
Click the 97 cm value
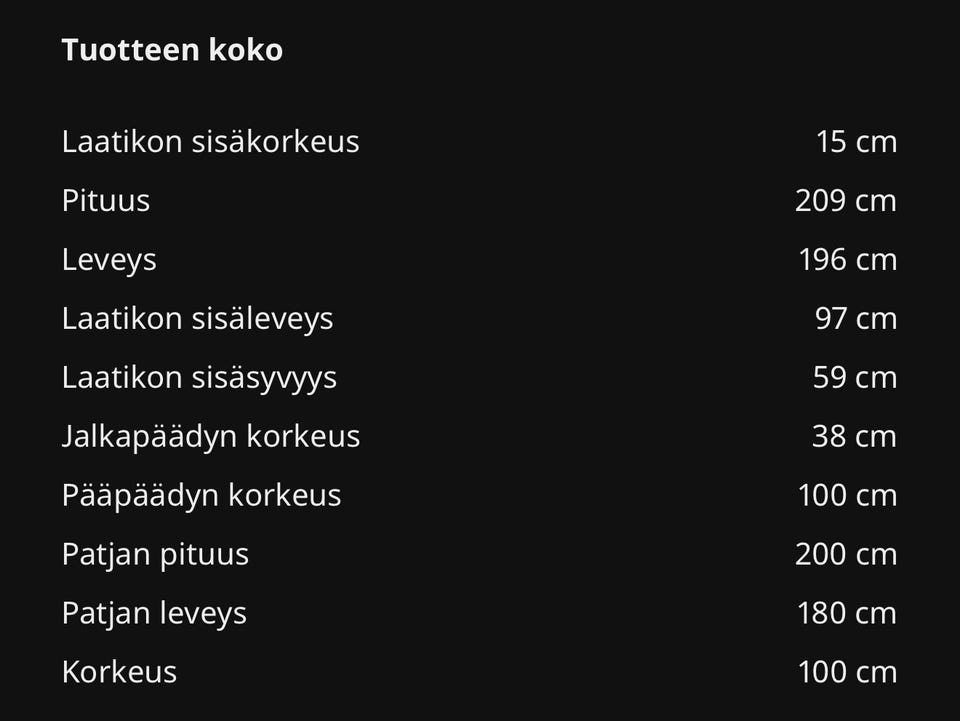click(x=856, y=318)
